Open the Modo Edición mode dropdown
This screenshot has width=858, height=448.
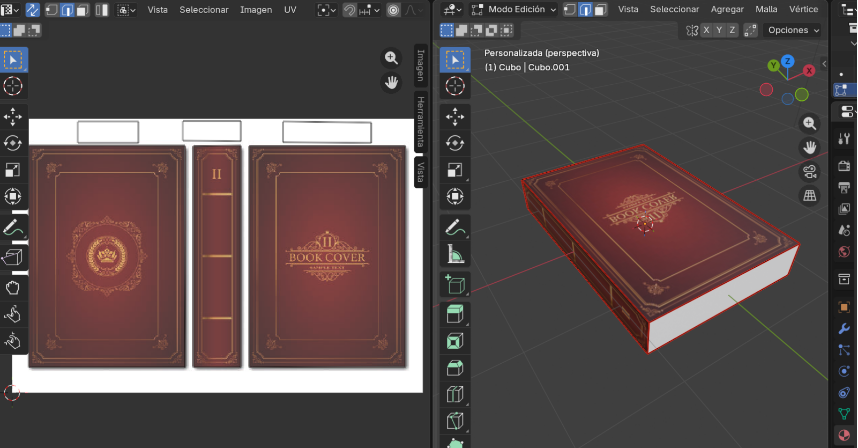point(514,9)
